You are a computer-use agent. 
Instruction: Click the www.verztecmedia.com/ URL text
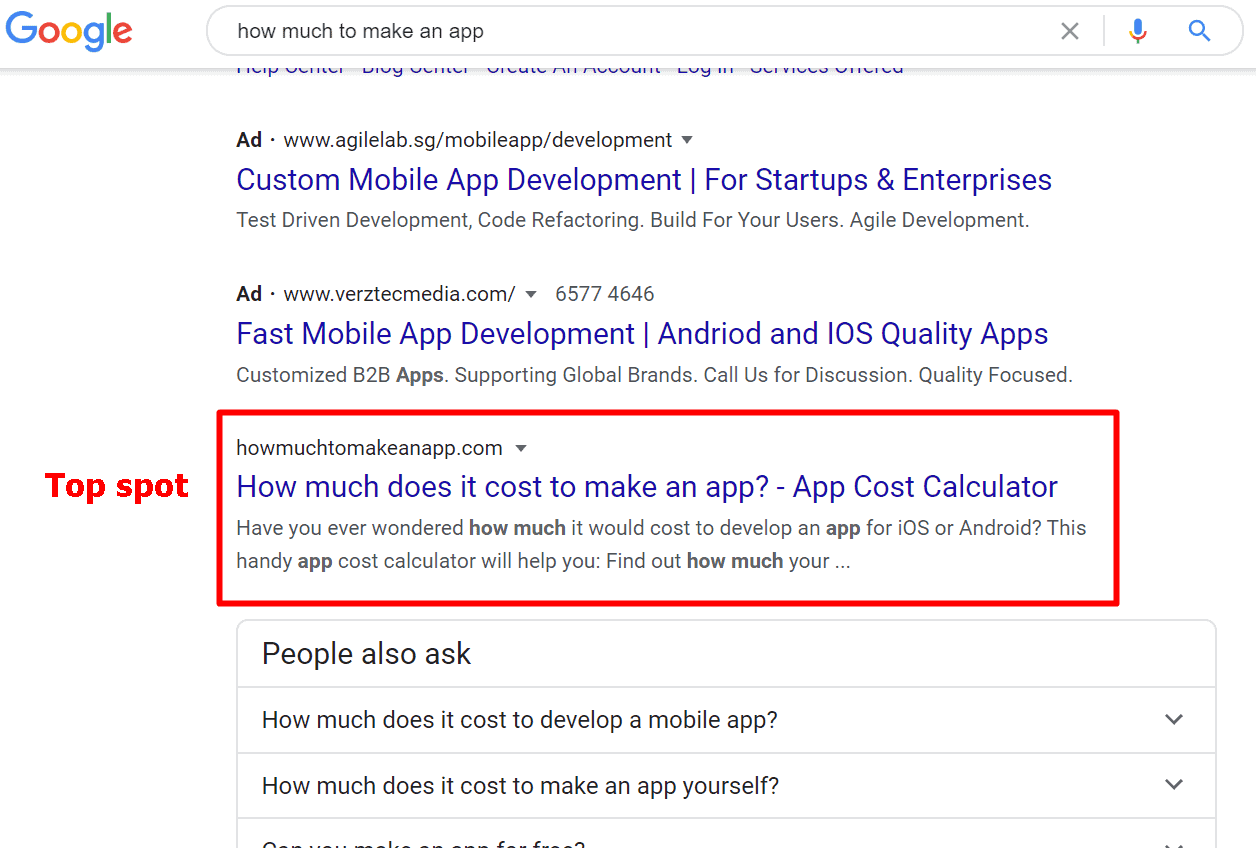tap(399, 294)
